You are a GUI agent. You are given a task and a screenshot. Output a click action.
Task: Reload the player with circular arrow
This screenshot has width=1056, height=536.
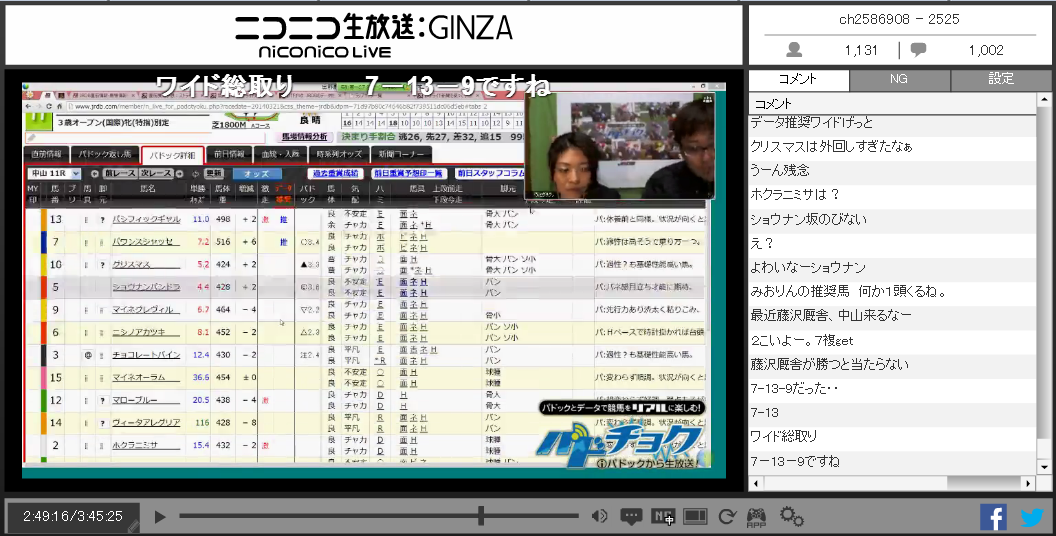tap(727, 517)
